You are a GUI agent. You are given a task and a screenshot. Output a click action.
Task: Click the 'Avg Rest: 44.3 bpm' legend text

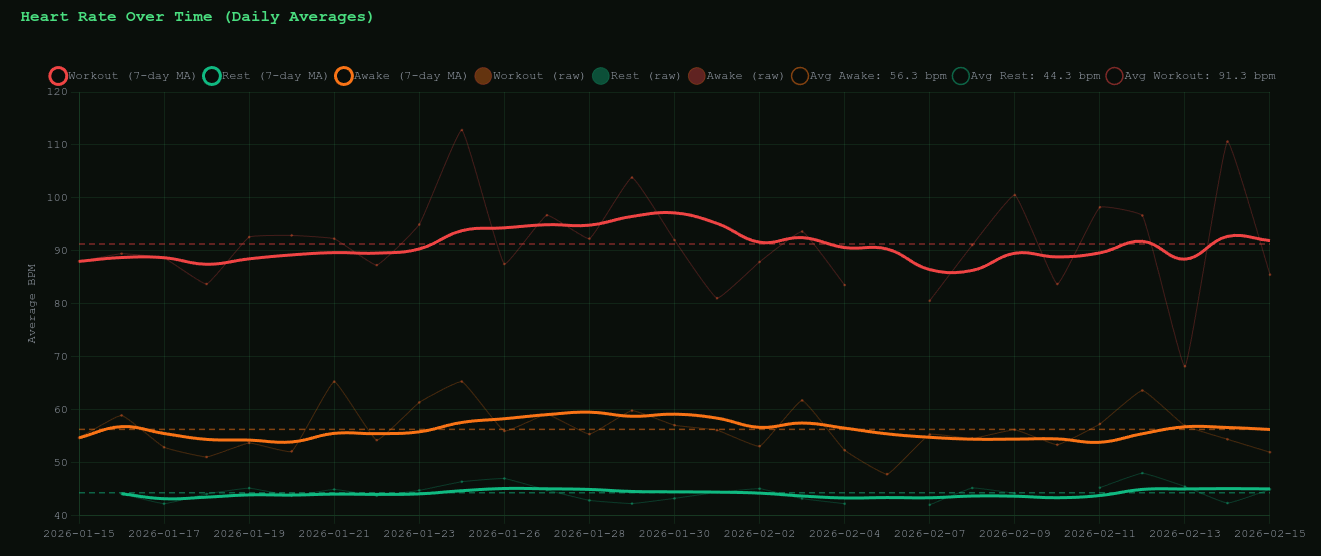pyautogui.click(x=1035, y=76)
